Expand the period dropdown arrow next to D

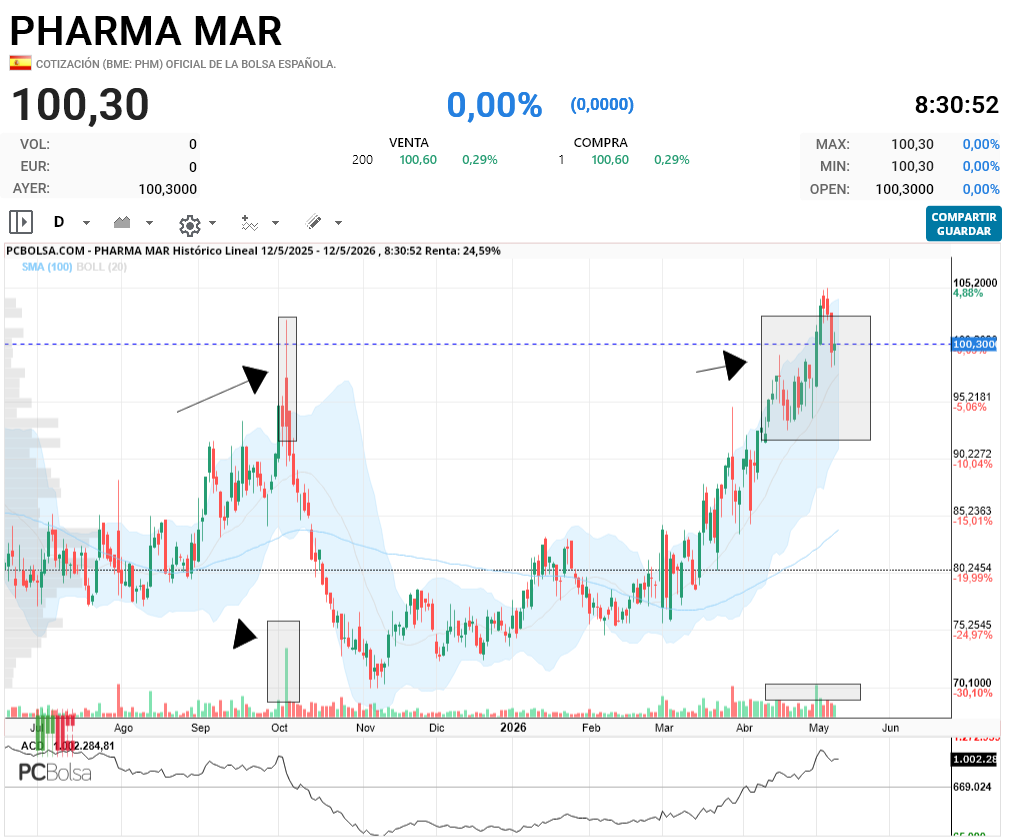pos(86,223)
